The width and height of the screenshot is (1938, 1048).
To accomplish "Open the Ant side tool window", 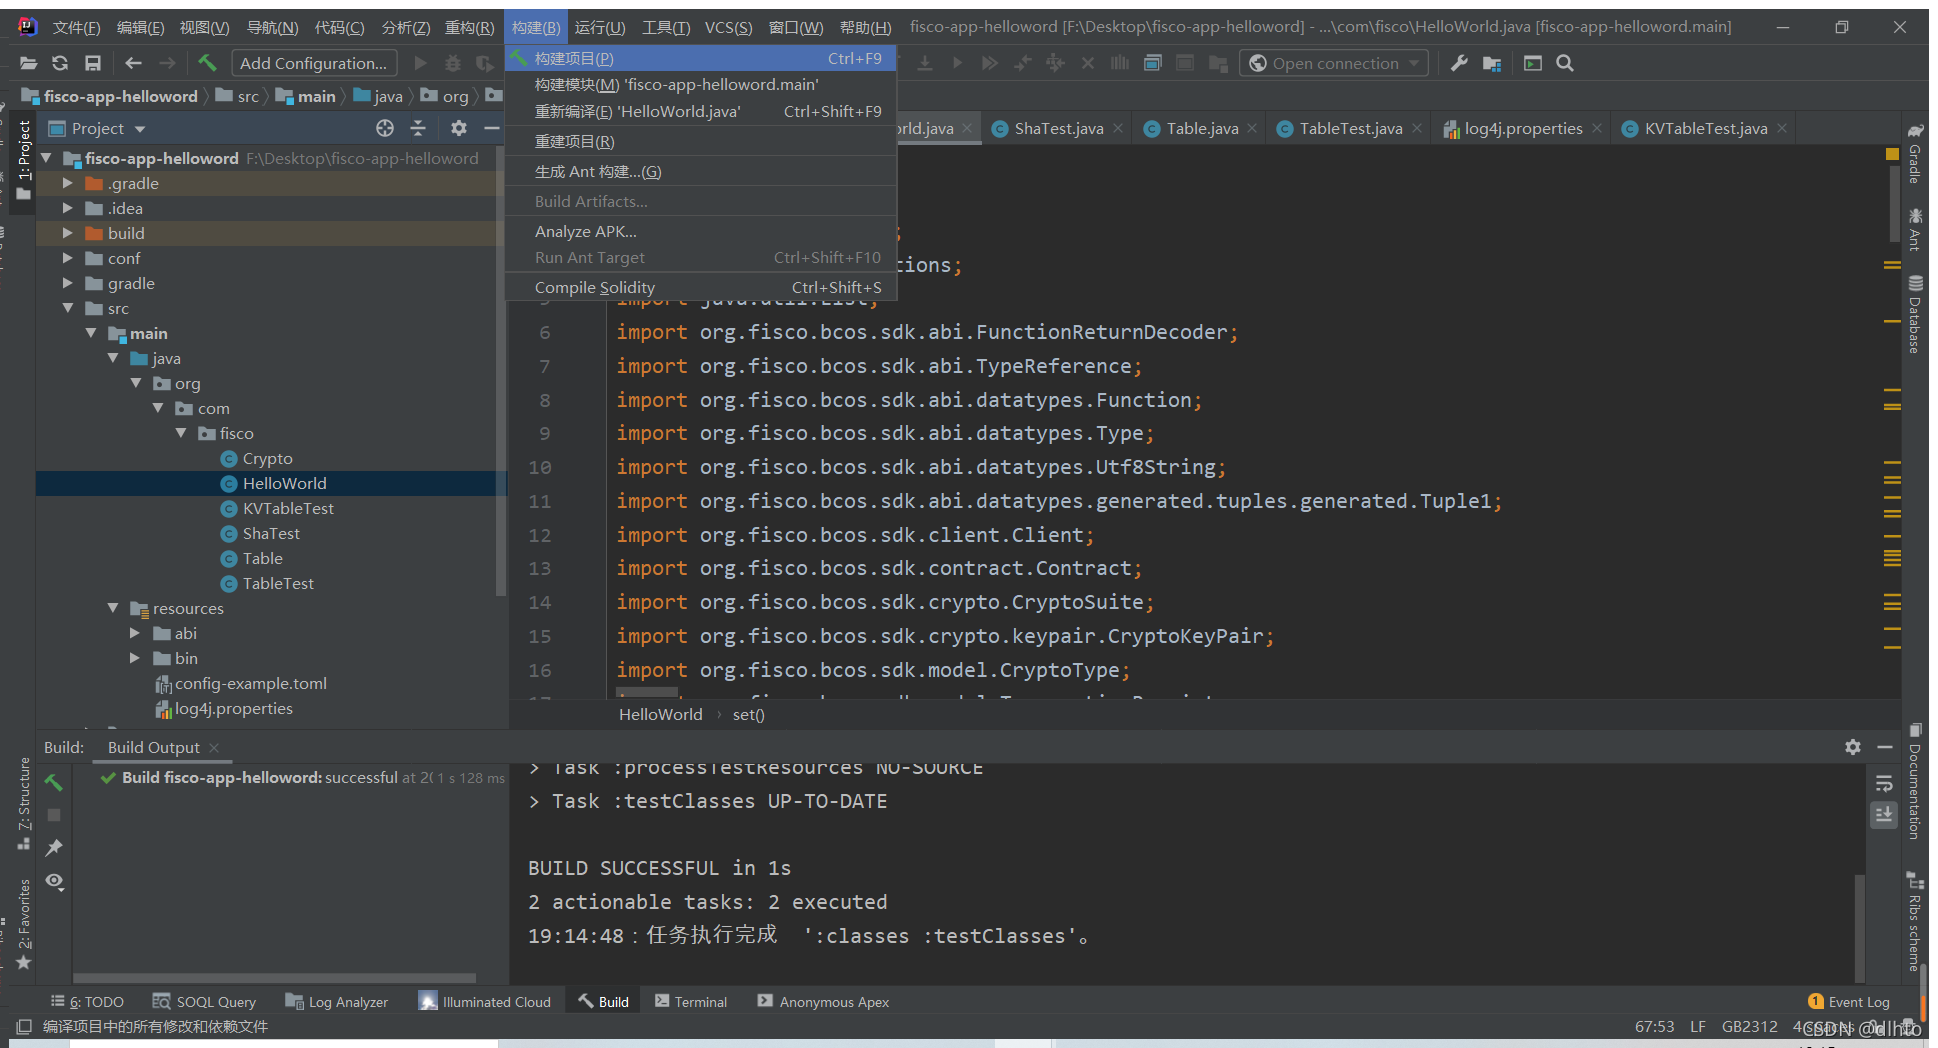I will point(1915,230).
